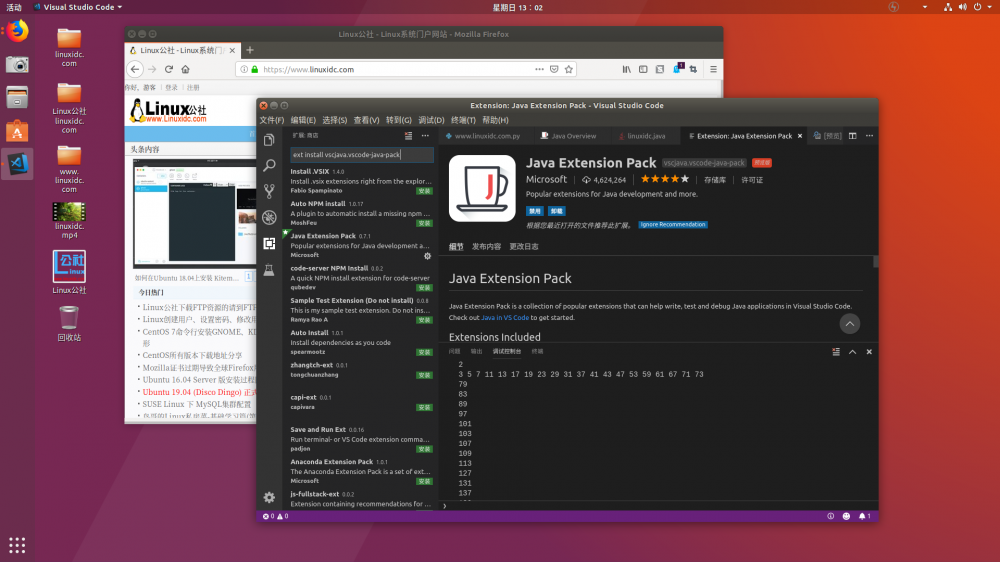1000x562 pixels.
Task: Open the Explorer view in activity bar
Action: pyautogui.click(x=269, y=140)
